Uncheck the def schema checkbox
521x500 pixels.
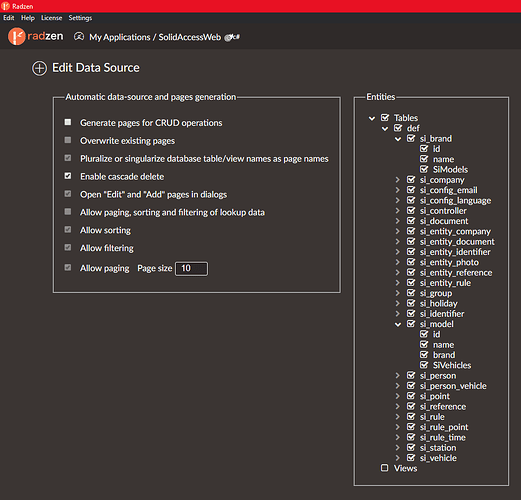(398, 128)
